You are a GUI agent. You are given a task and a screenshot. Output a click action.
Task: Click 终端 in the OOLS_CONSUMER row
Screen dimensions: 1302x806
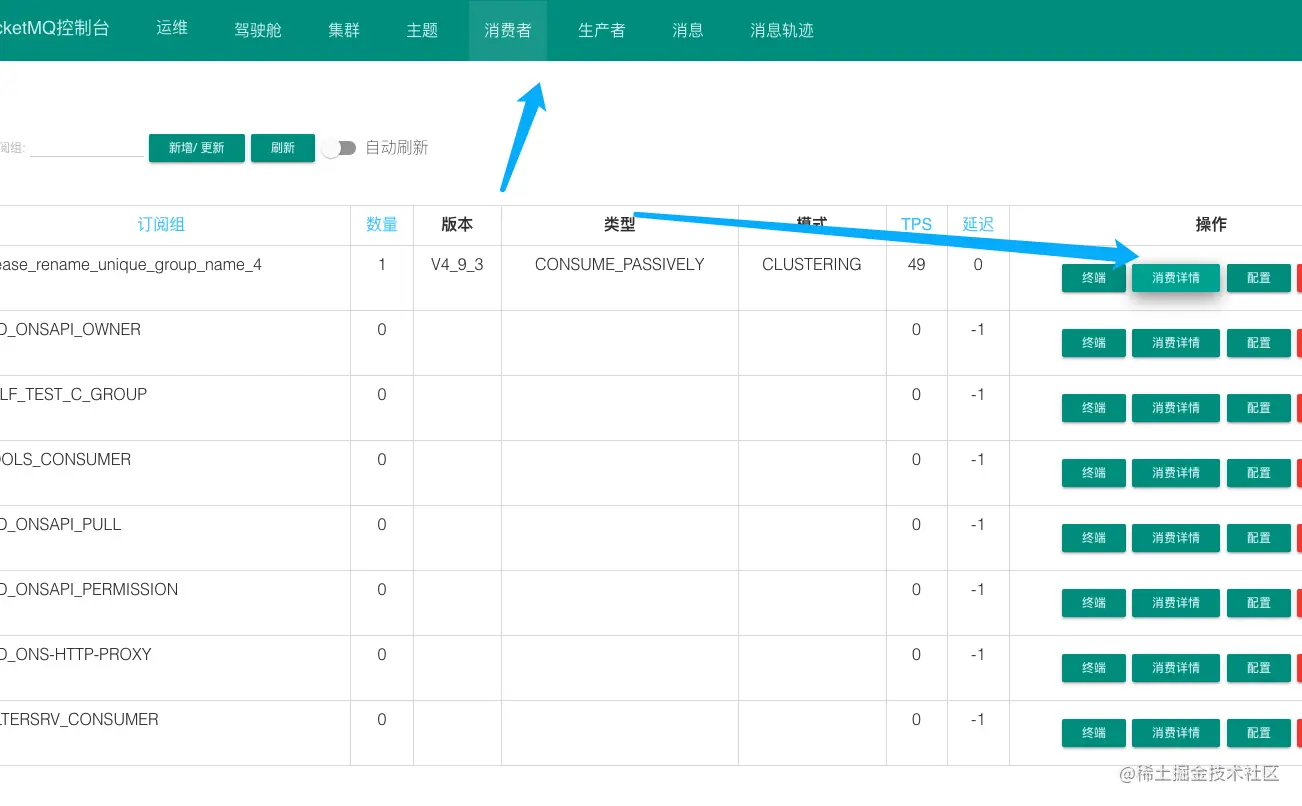tap(1094, 473)
